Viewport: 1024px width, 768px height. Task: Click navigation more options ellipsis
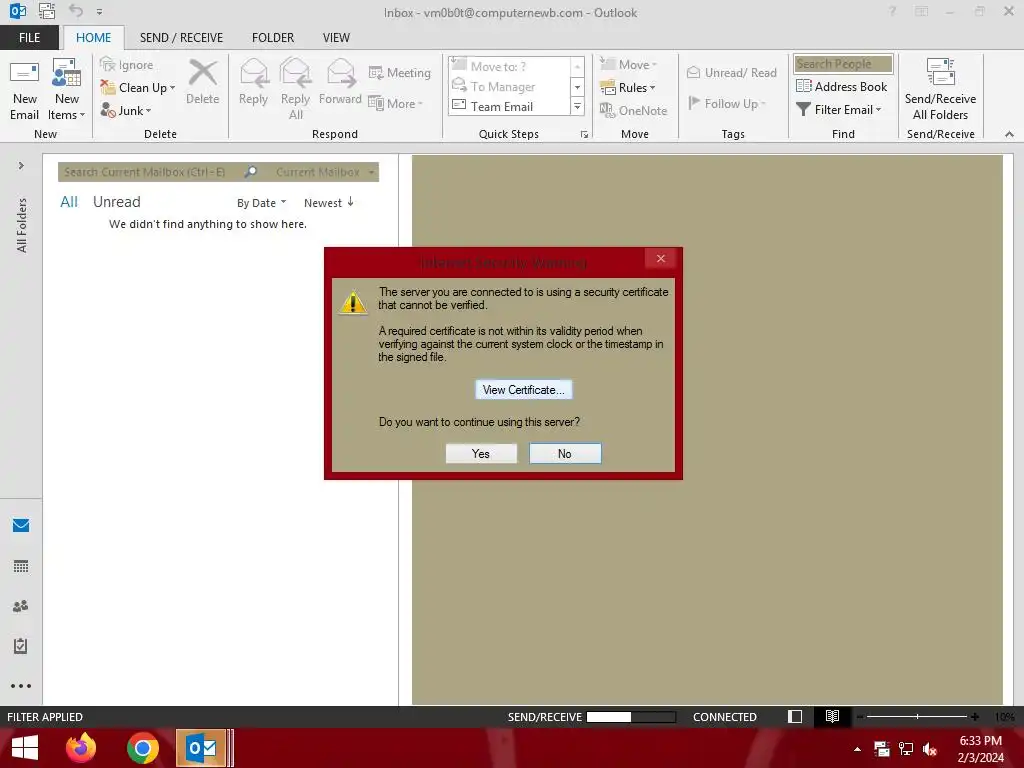(x=21, y=686)
